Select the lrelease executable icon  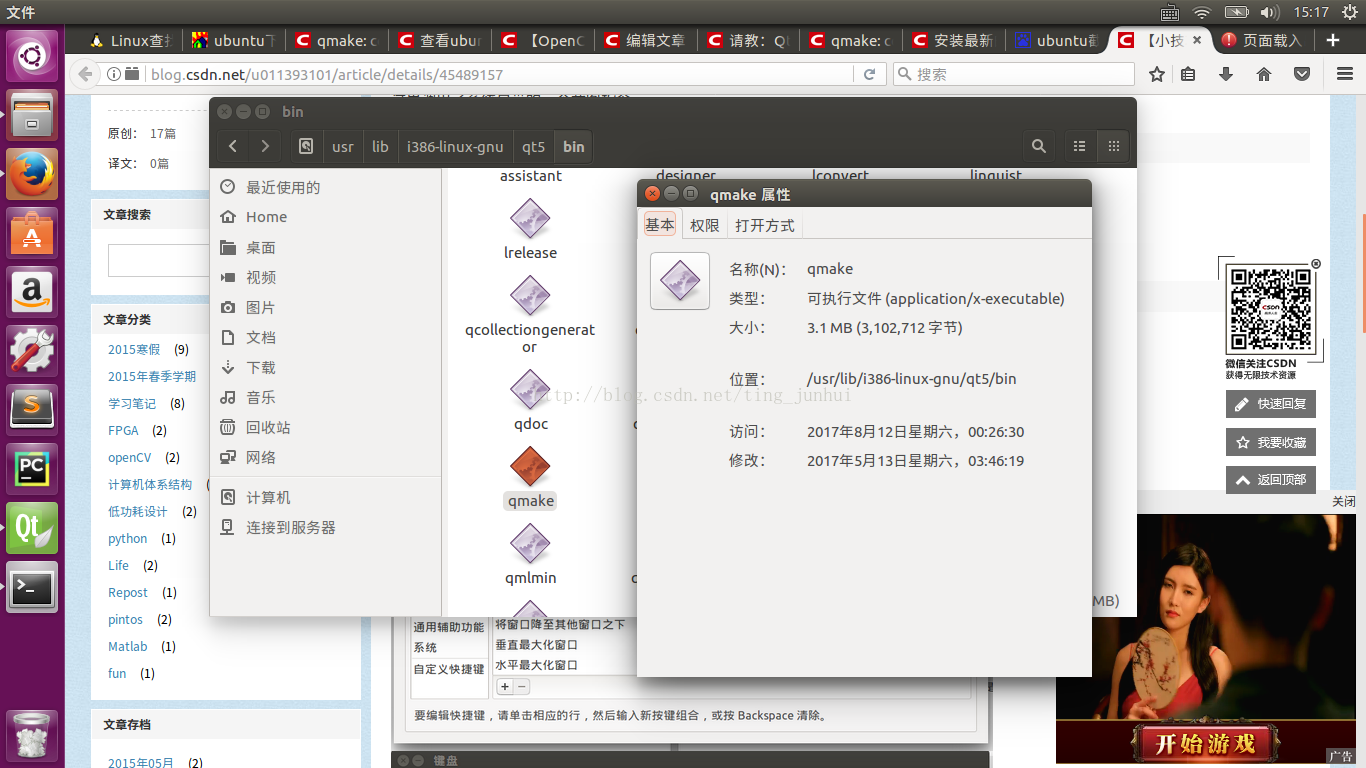click(x=530, y=218)
